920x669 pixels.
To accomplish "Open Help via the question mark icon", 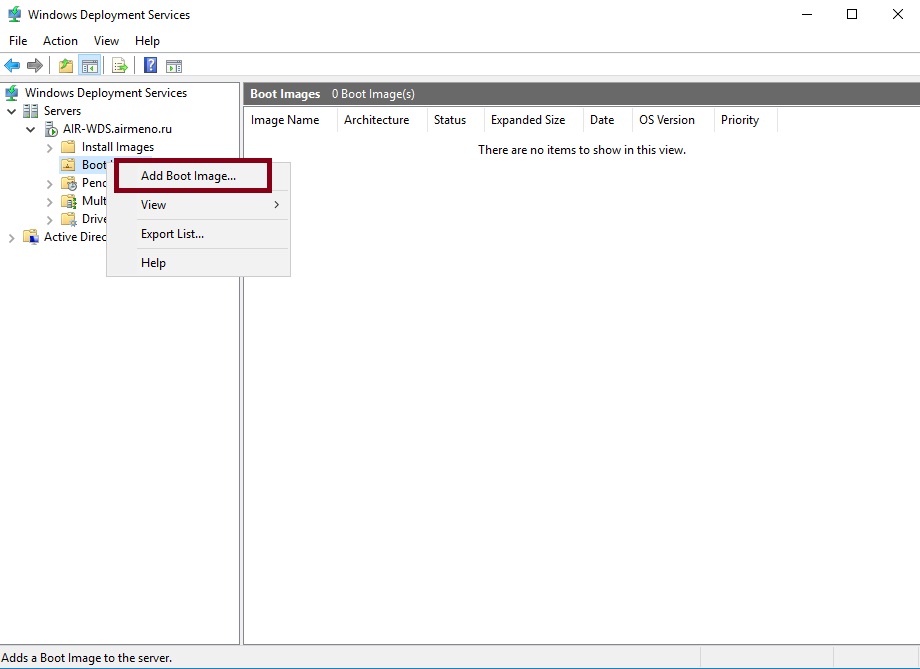I will (150, 66).
